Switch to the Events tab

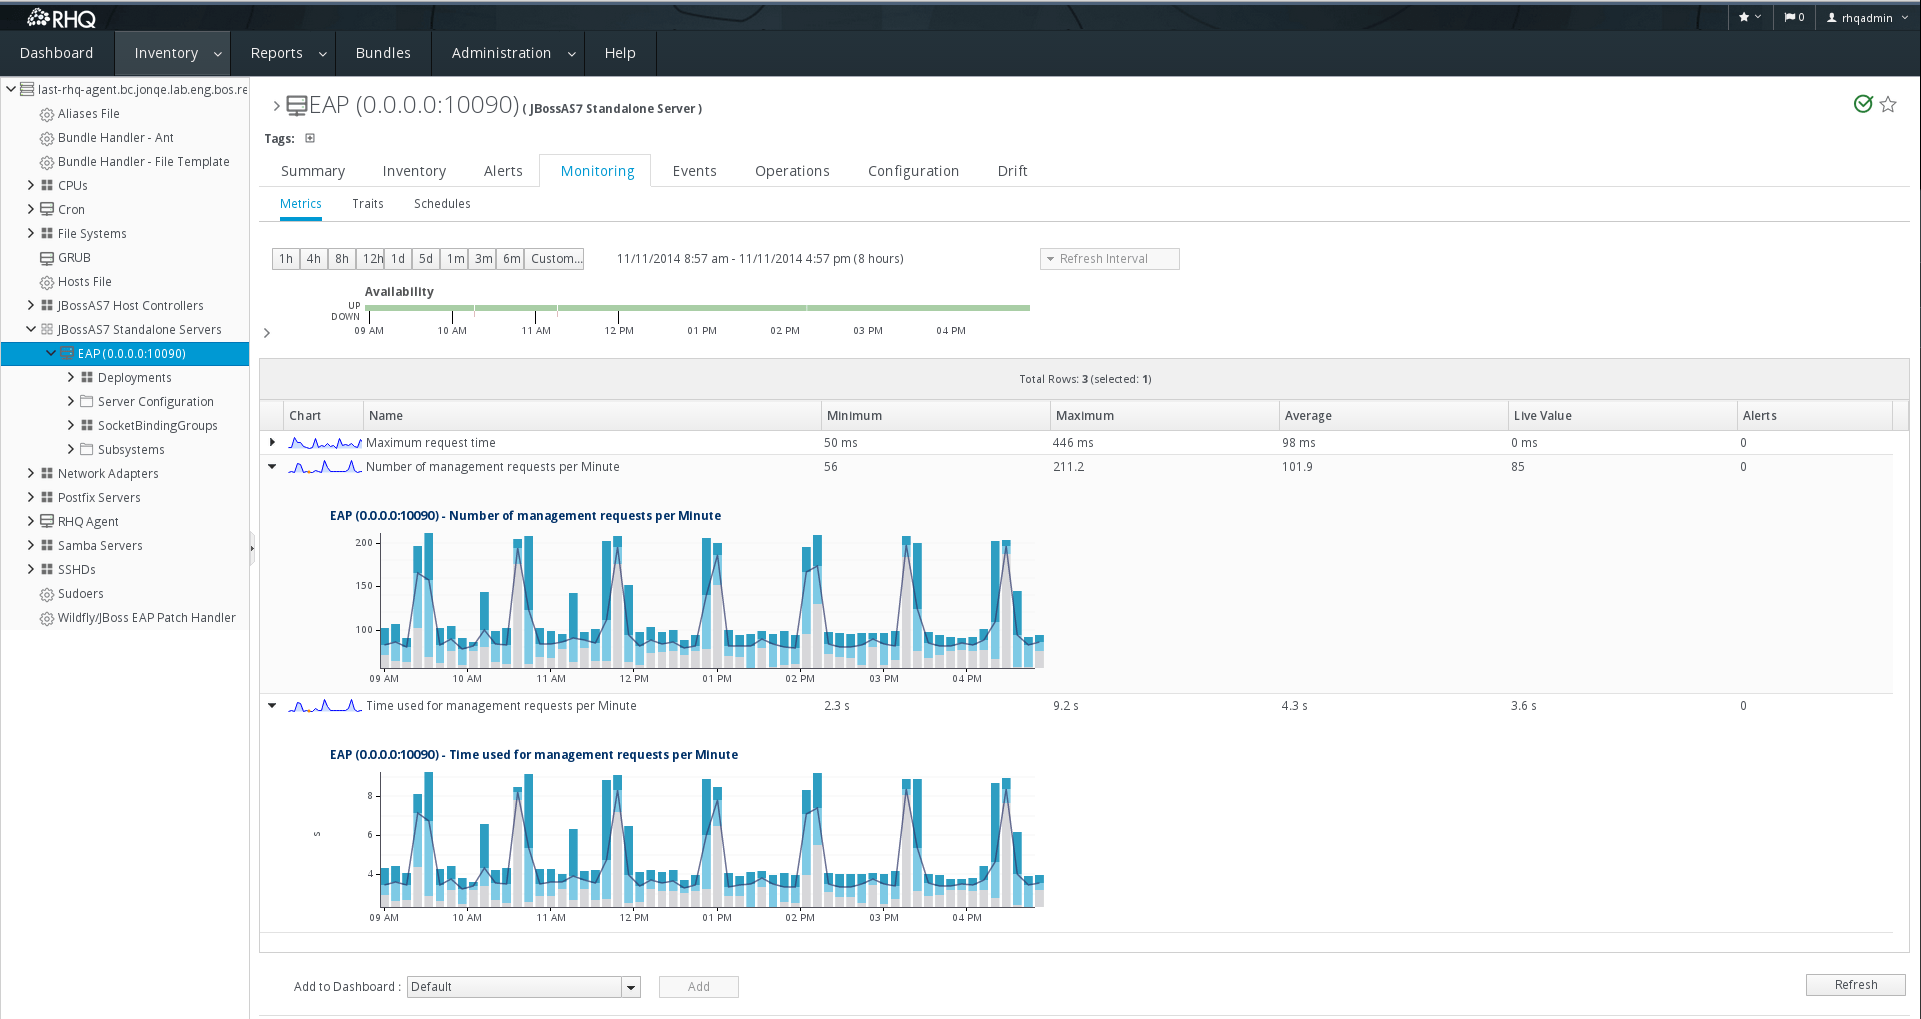tap(694, 170)
